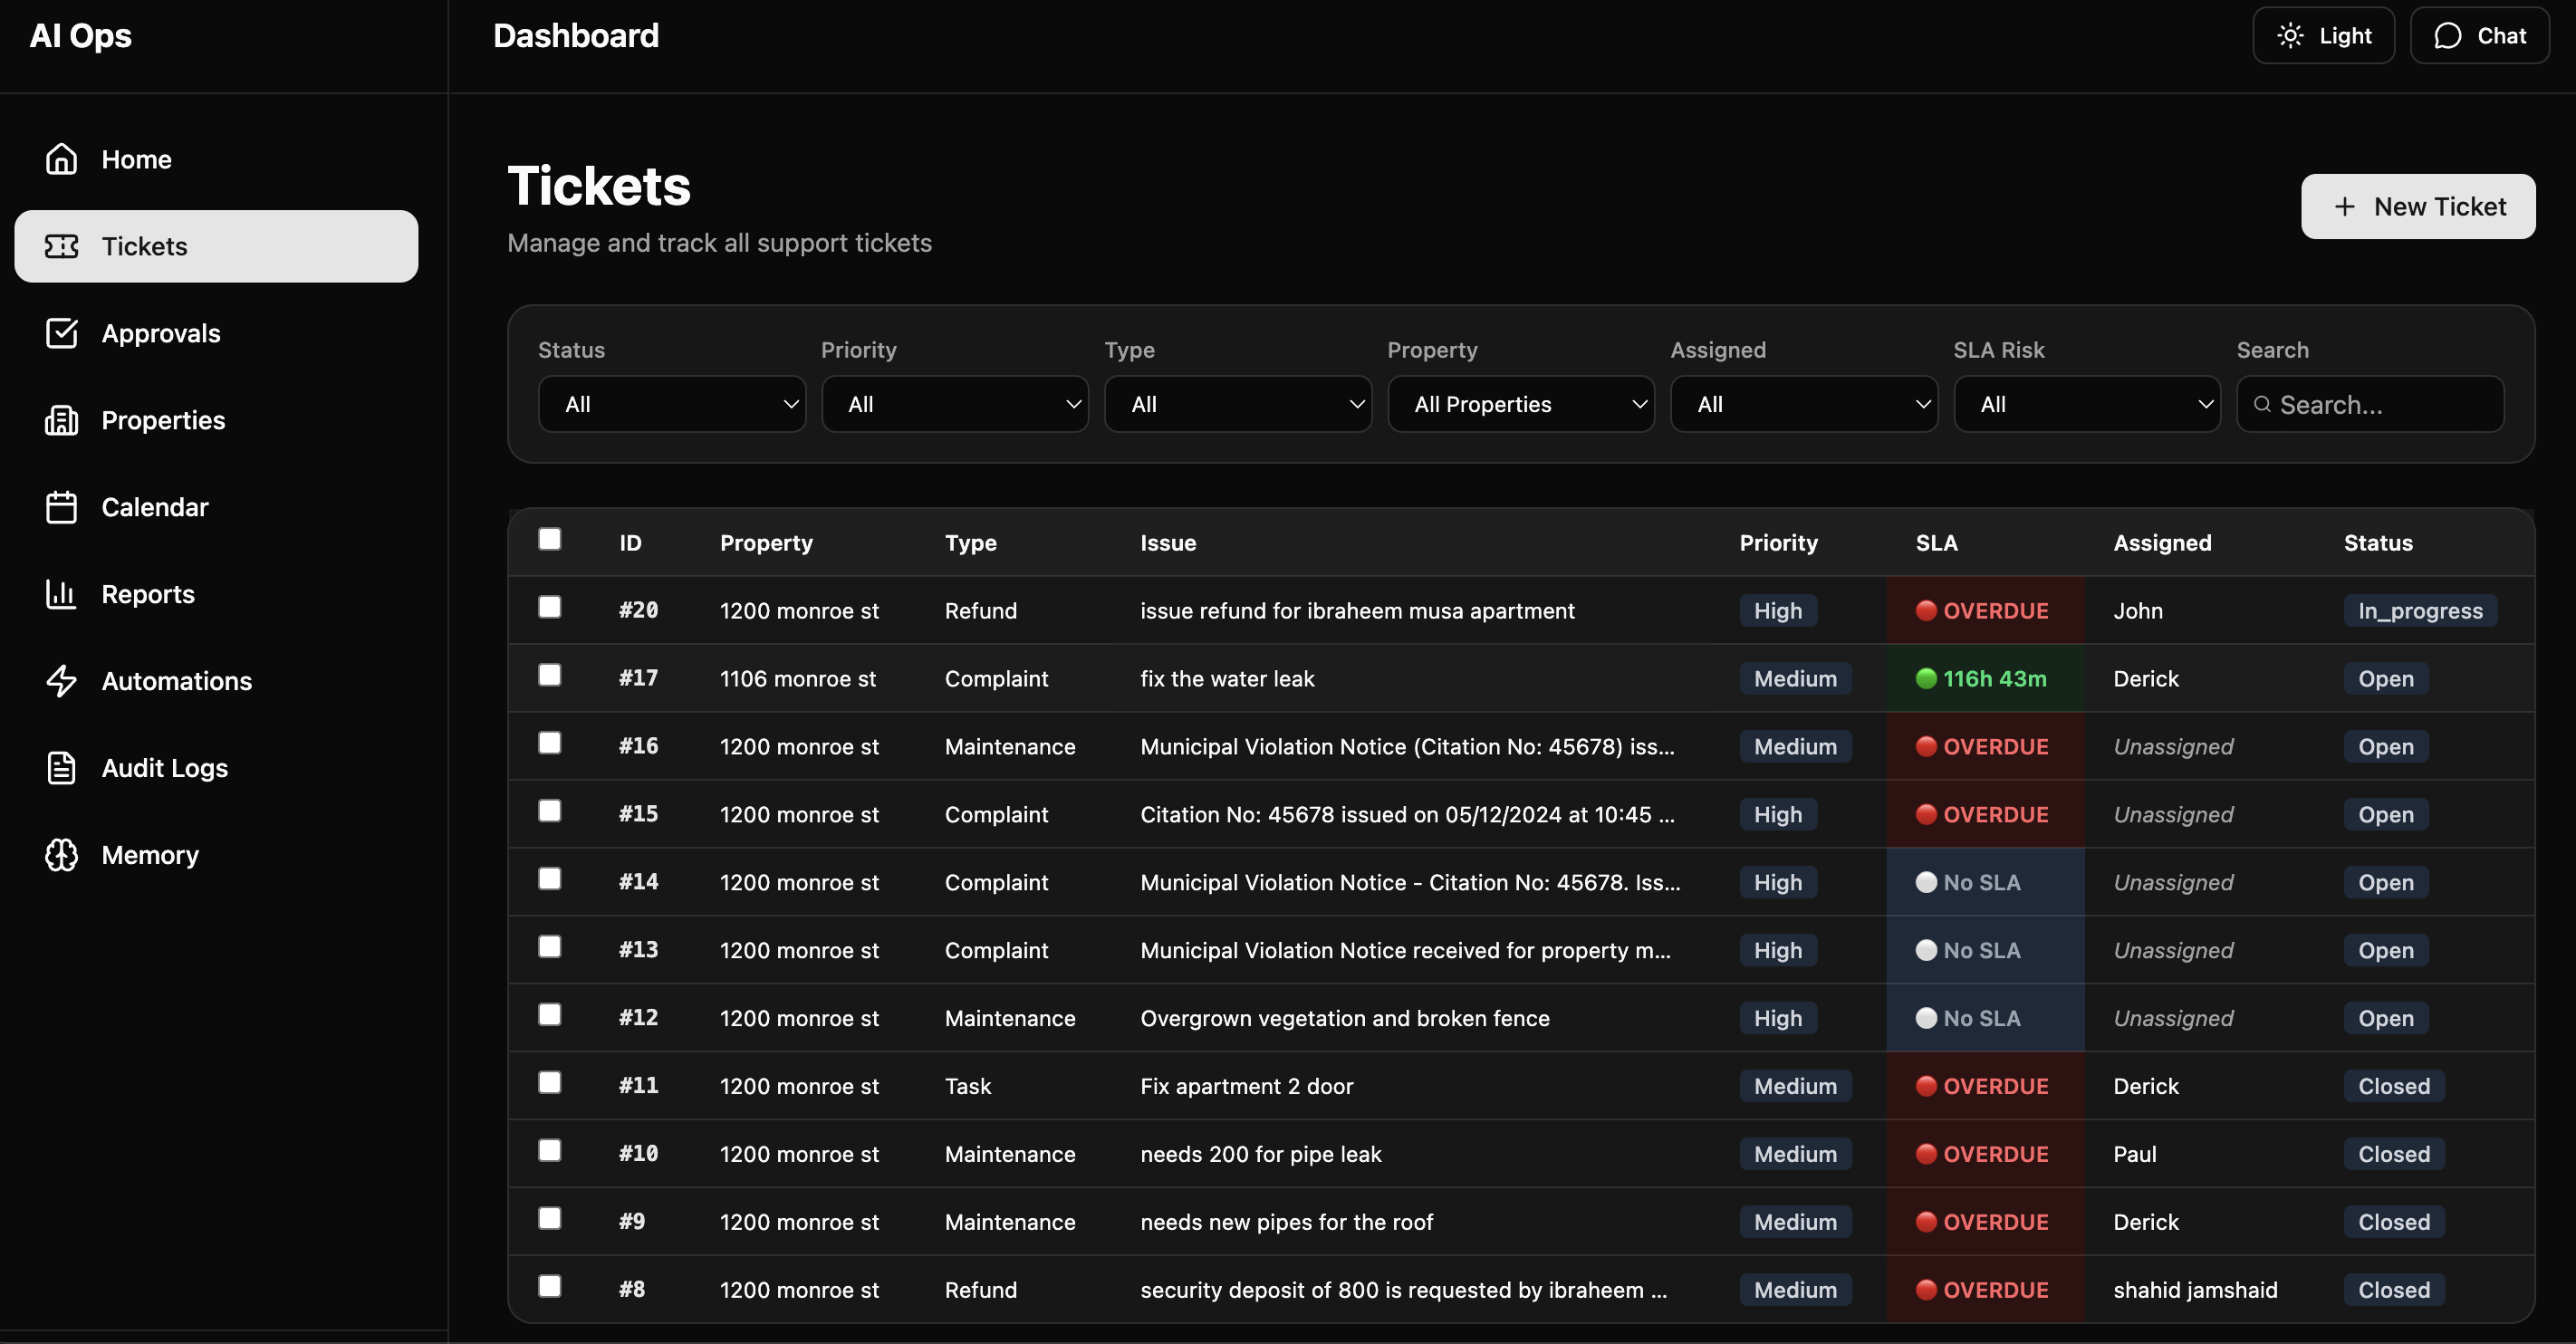This screenshot has width=2576, height=1344.
Task: Select the Automations lightning bolt icon
Action: point(61,681)
